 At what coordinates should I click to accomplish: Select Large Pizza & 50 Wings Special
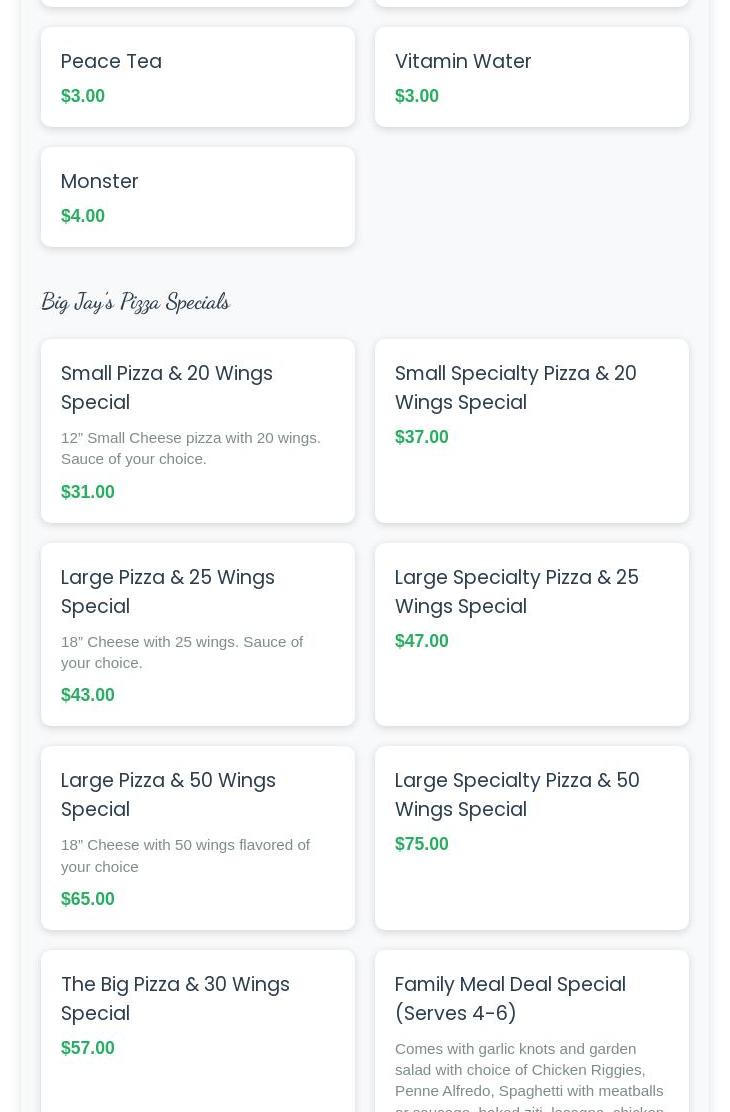pos(168,794)
